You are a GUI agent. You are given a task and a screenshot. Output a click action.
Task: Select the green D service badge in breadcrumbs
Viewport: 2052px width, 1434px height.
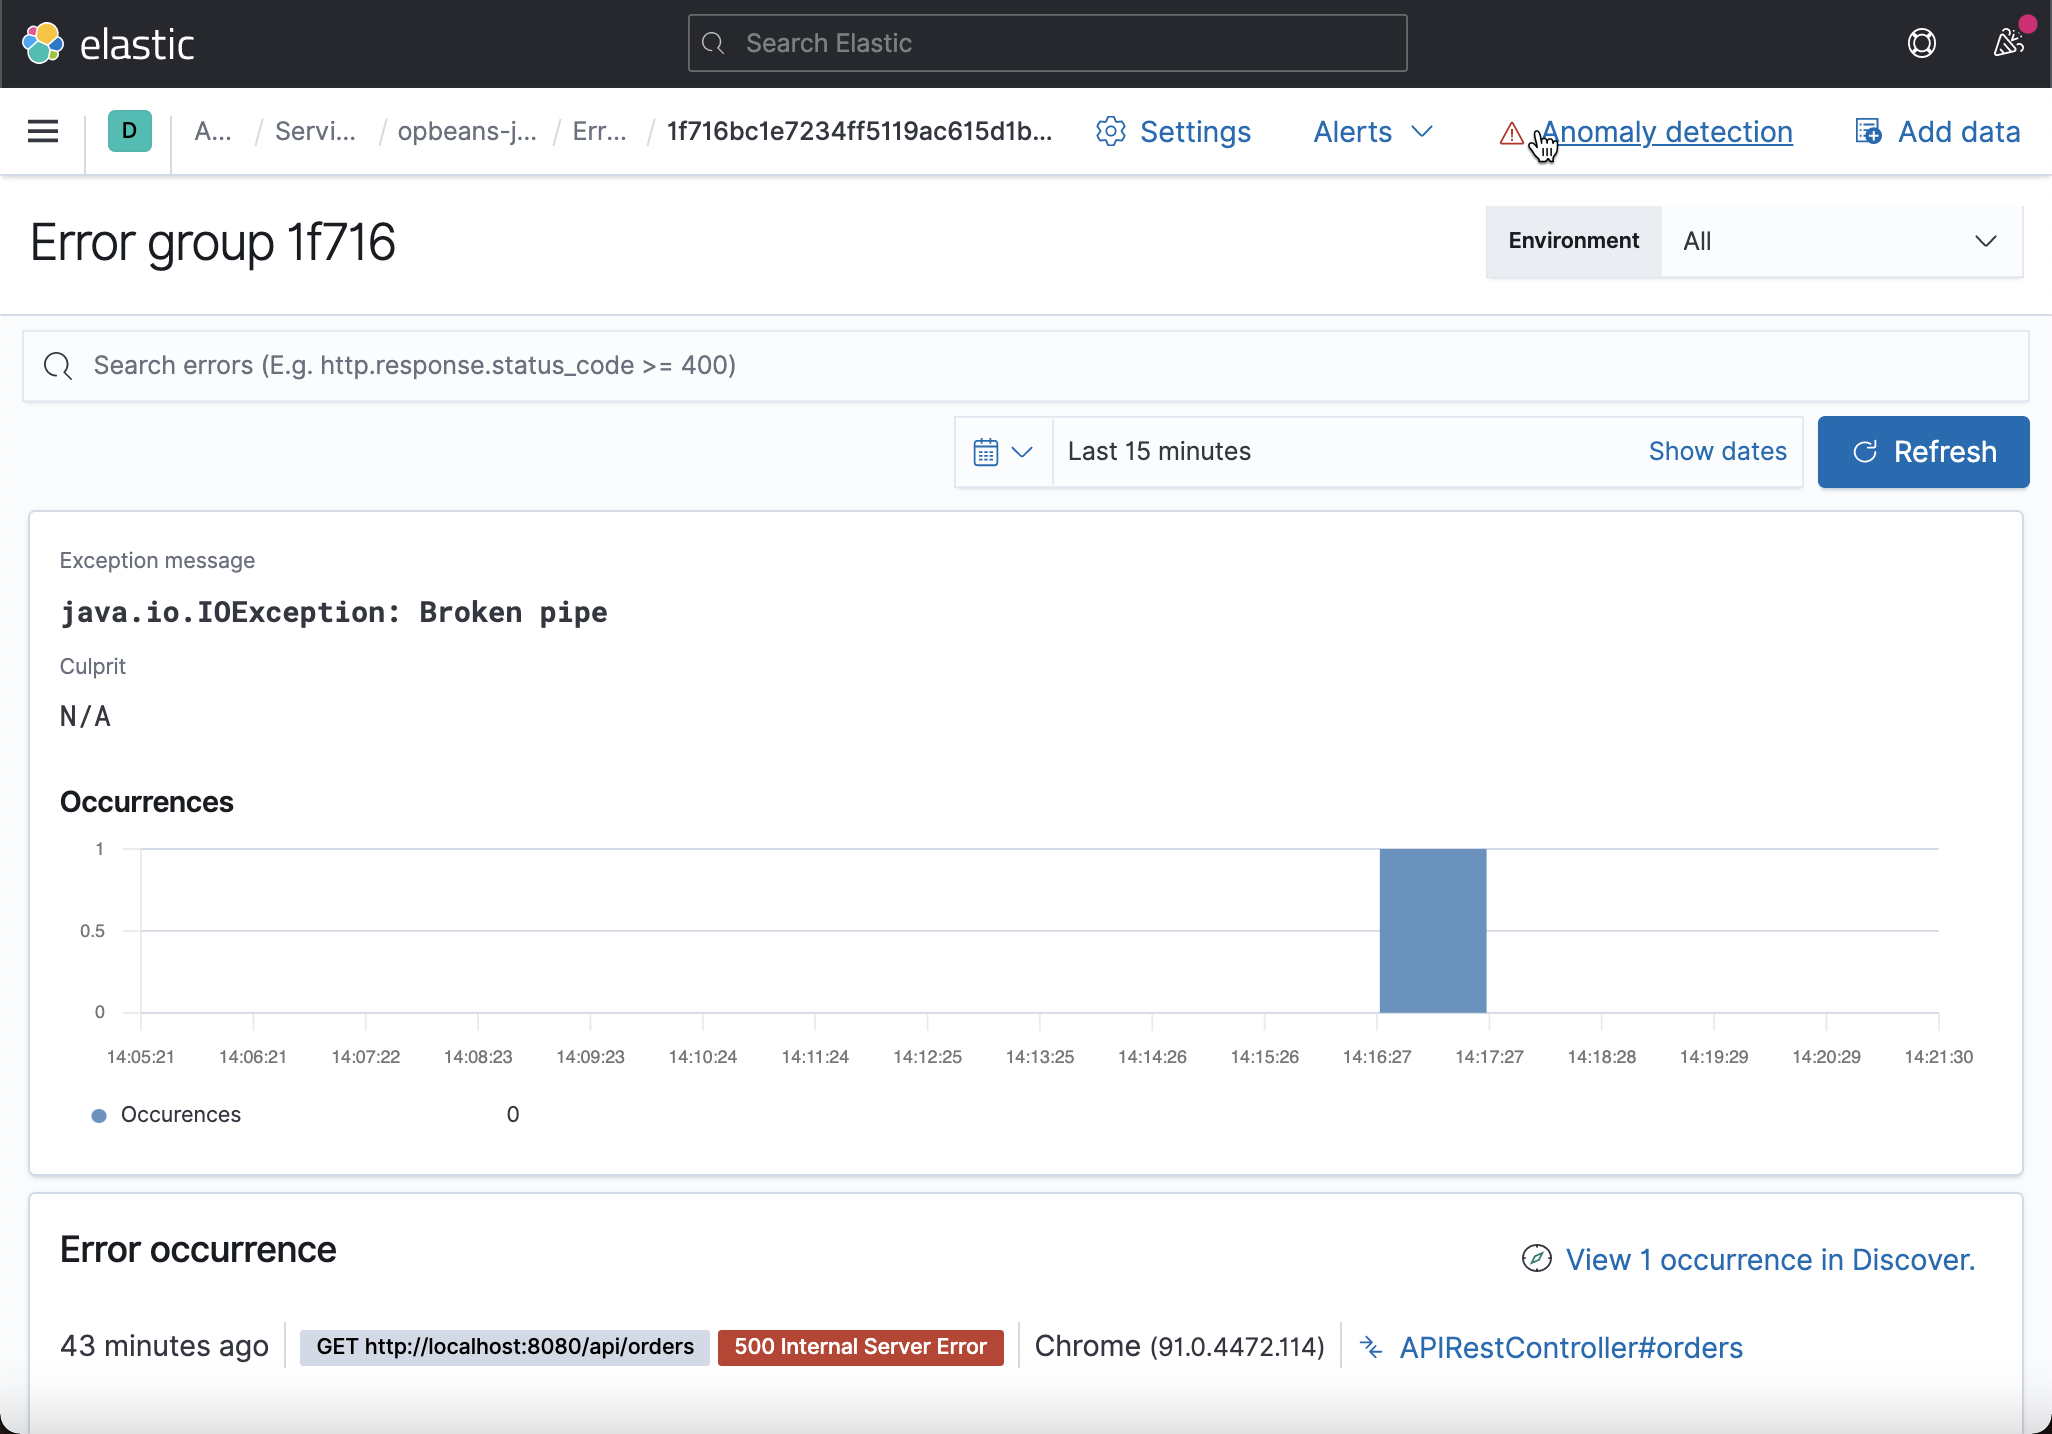pyautogui.click(x=128, y=130)
